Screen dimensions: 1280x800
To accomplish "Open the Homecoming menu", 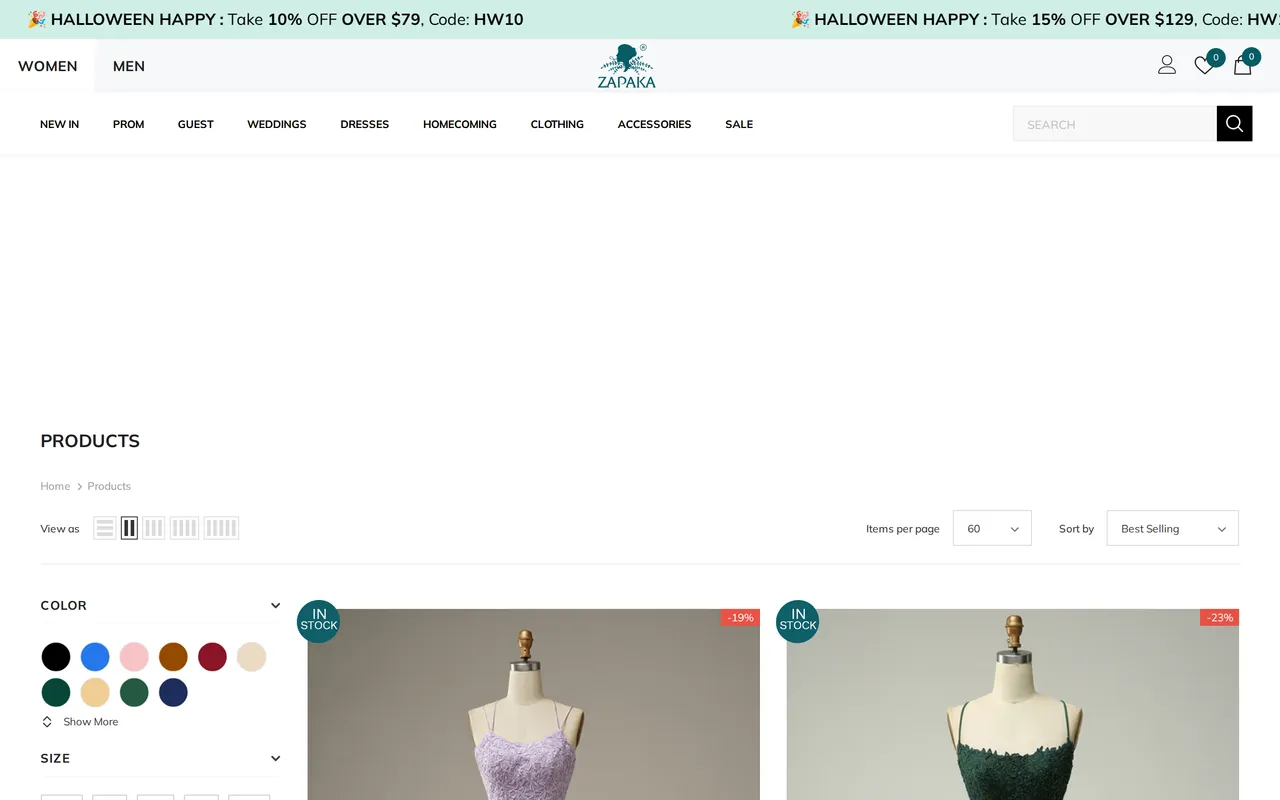I will [x=460, y=124].
